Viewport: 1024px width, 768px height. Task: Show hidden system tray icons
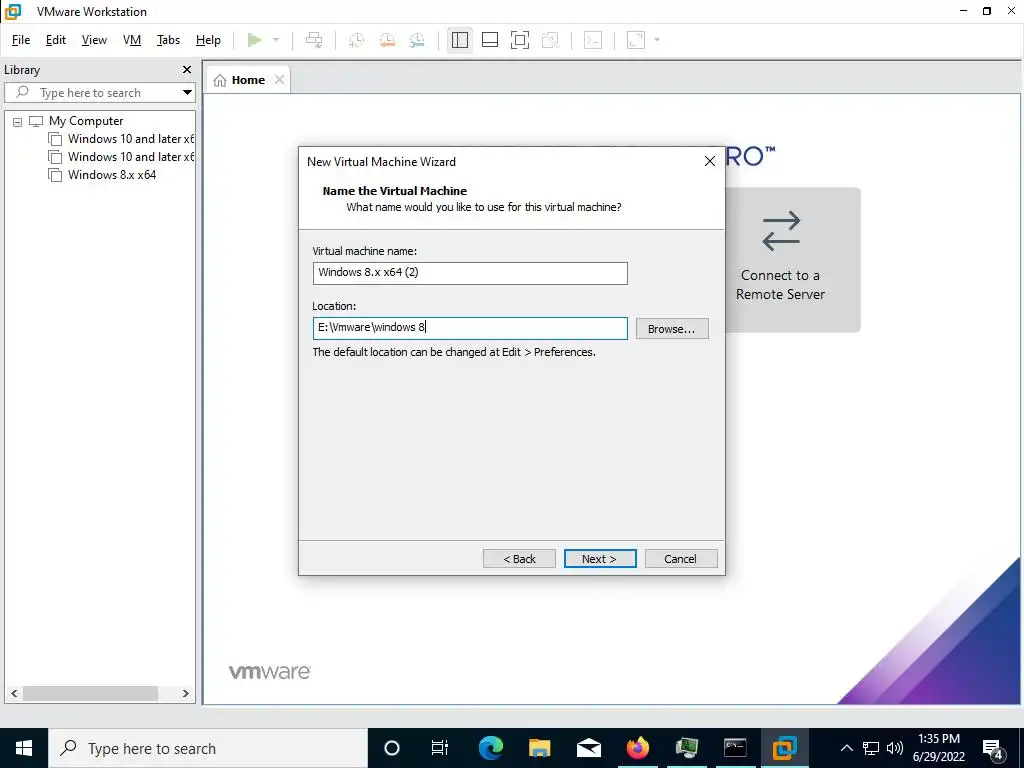click(x=846, y=748)
